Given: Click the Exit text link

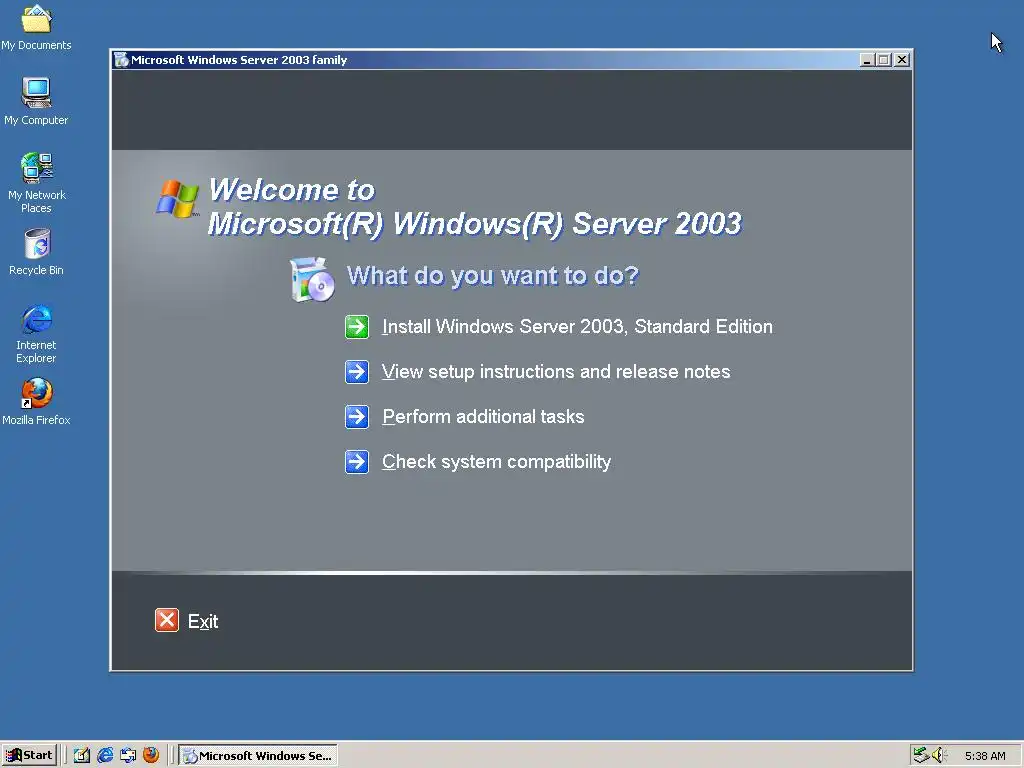Looking at the screenshot, I should click(x=203, y=621).
